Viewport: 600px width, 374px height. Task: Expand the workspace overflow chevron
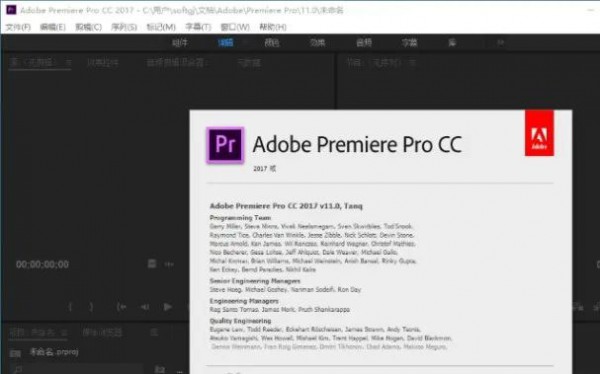point(500,43)
